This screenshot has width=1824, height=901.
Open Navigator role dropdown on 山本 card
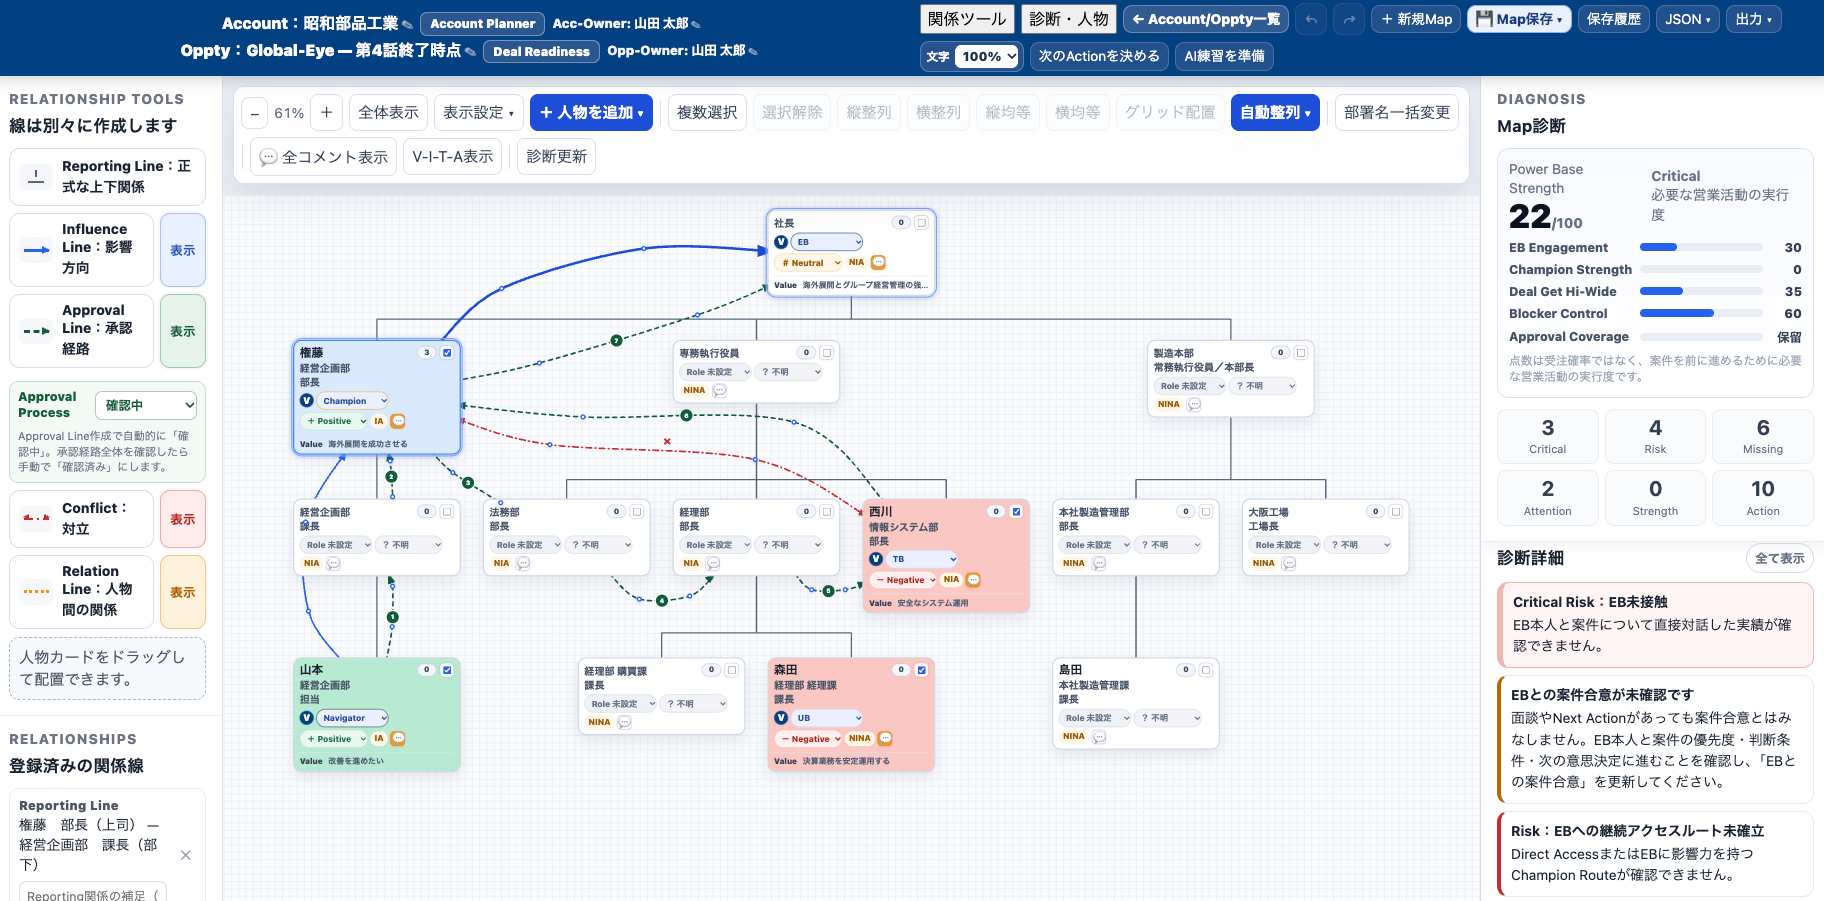(353, 718)
